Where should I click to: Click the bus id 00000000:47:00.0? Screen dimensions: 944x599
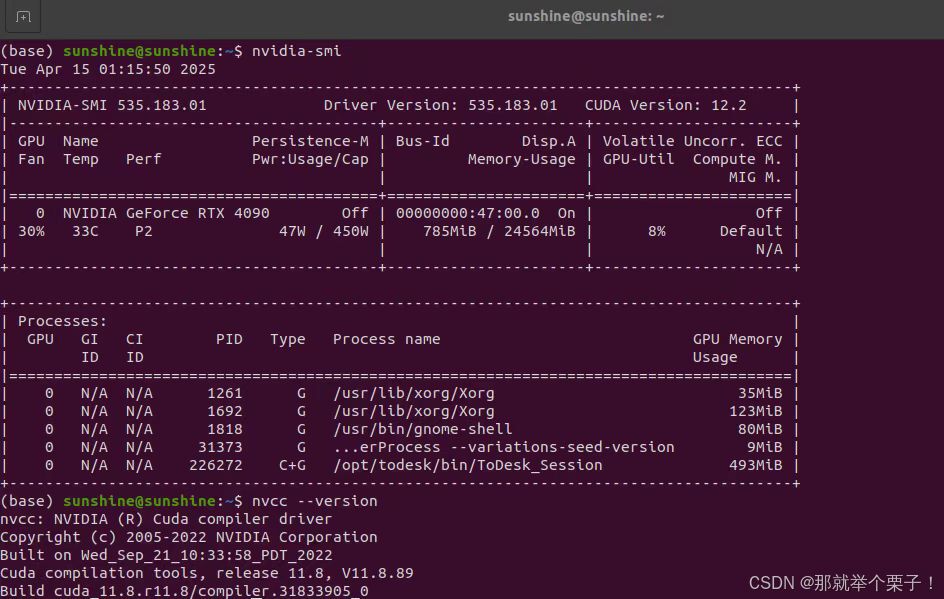click(x=468, y=213)
